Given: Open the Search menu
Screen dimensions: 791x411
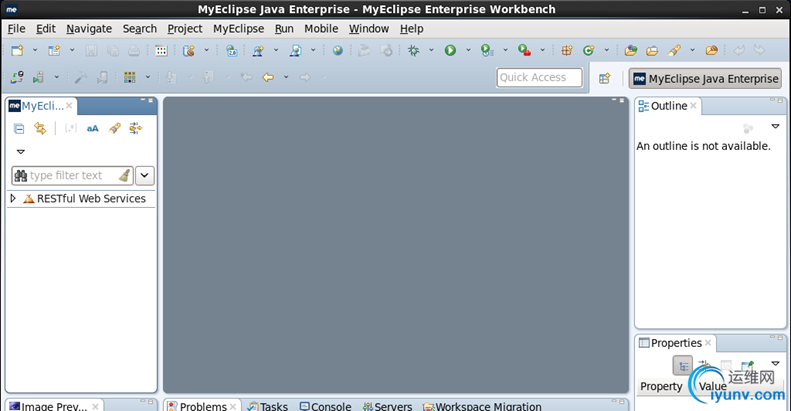Looking at the screenshot, I should click(x=140, y=29).
